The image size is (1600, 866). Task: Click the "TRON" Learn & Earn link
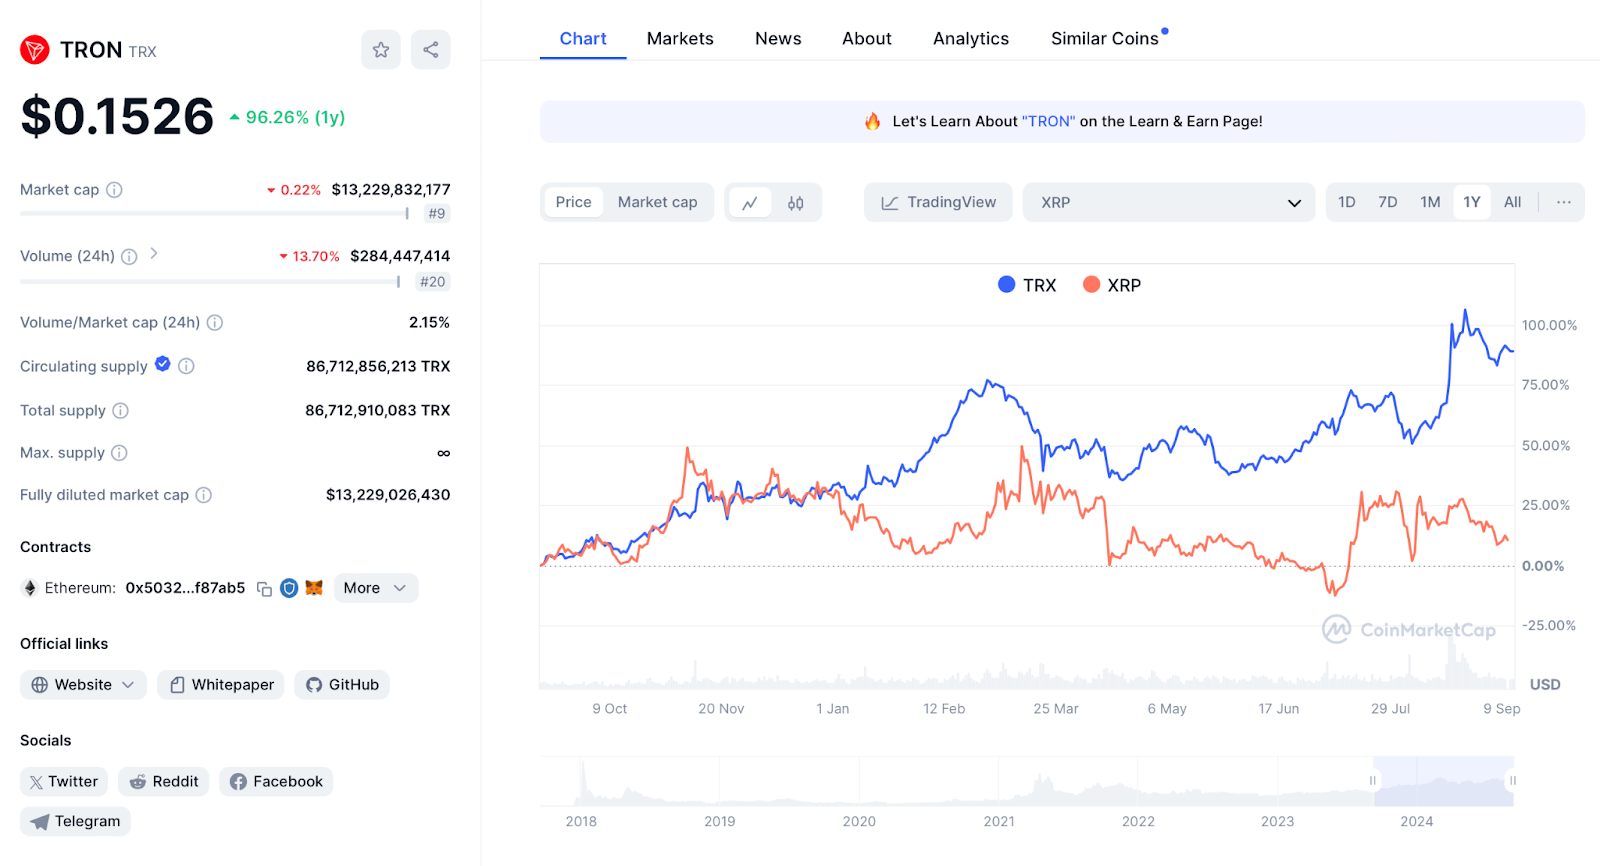[1048, 121]
